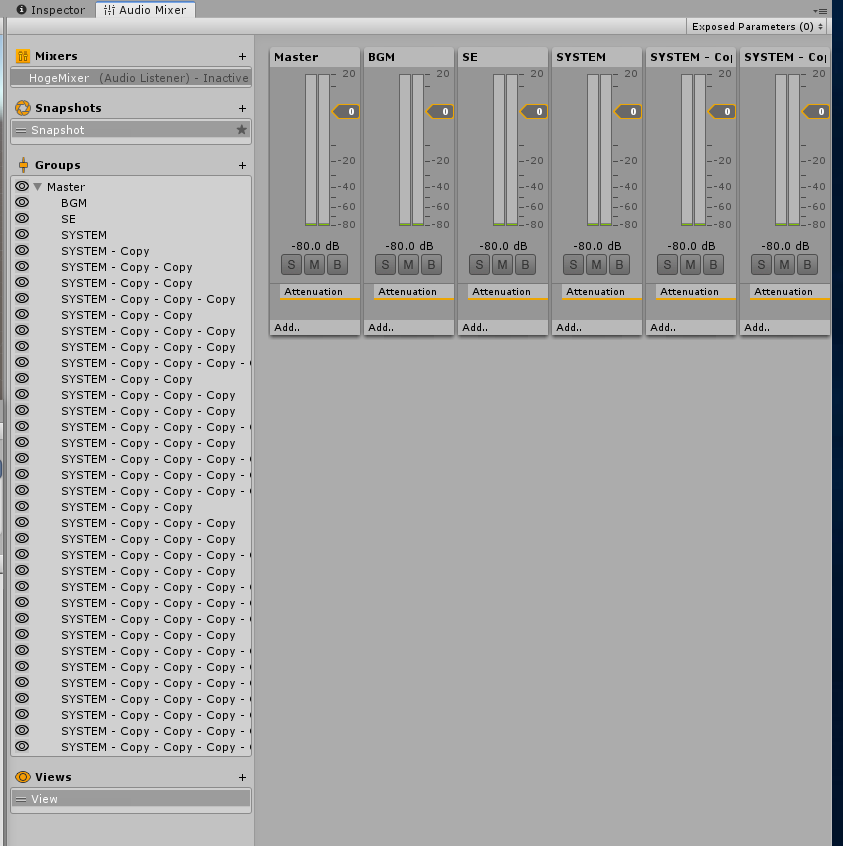Viewport: 843px width, 846px height.
Task: Add a new view with plus icon
Action: click(x=242, y=777)
